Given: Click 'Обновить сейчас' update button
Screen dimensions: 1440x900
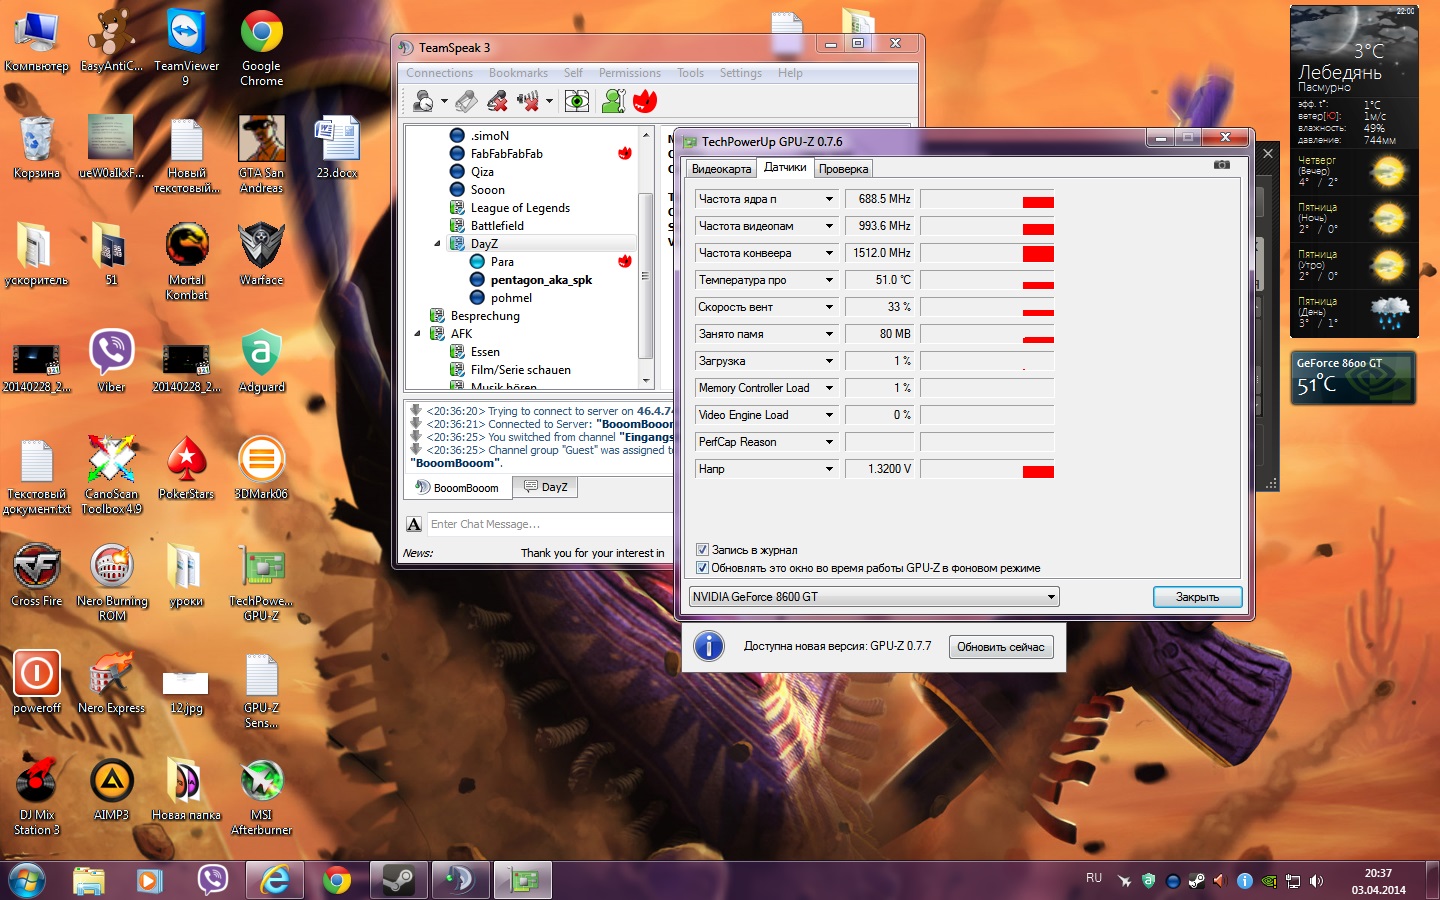Looking at the screenshot, I should pos(1000,647).
